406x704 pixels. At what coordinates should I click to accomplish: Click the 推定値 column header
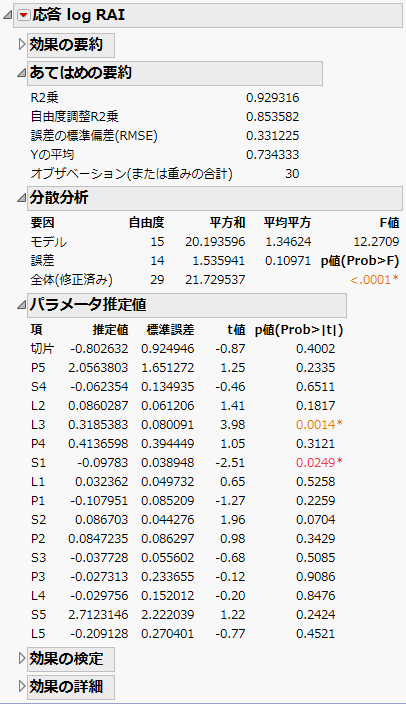click(110, 330)
